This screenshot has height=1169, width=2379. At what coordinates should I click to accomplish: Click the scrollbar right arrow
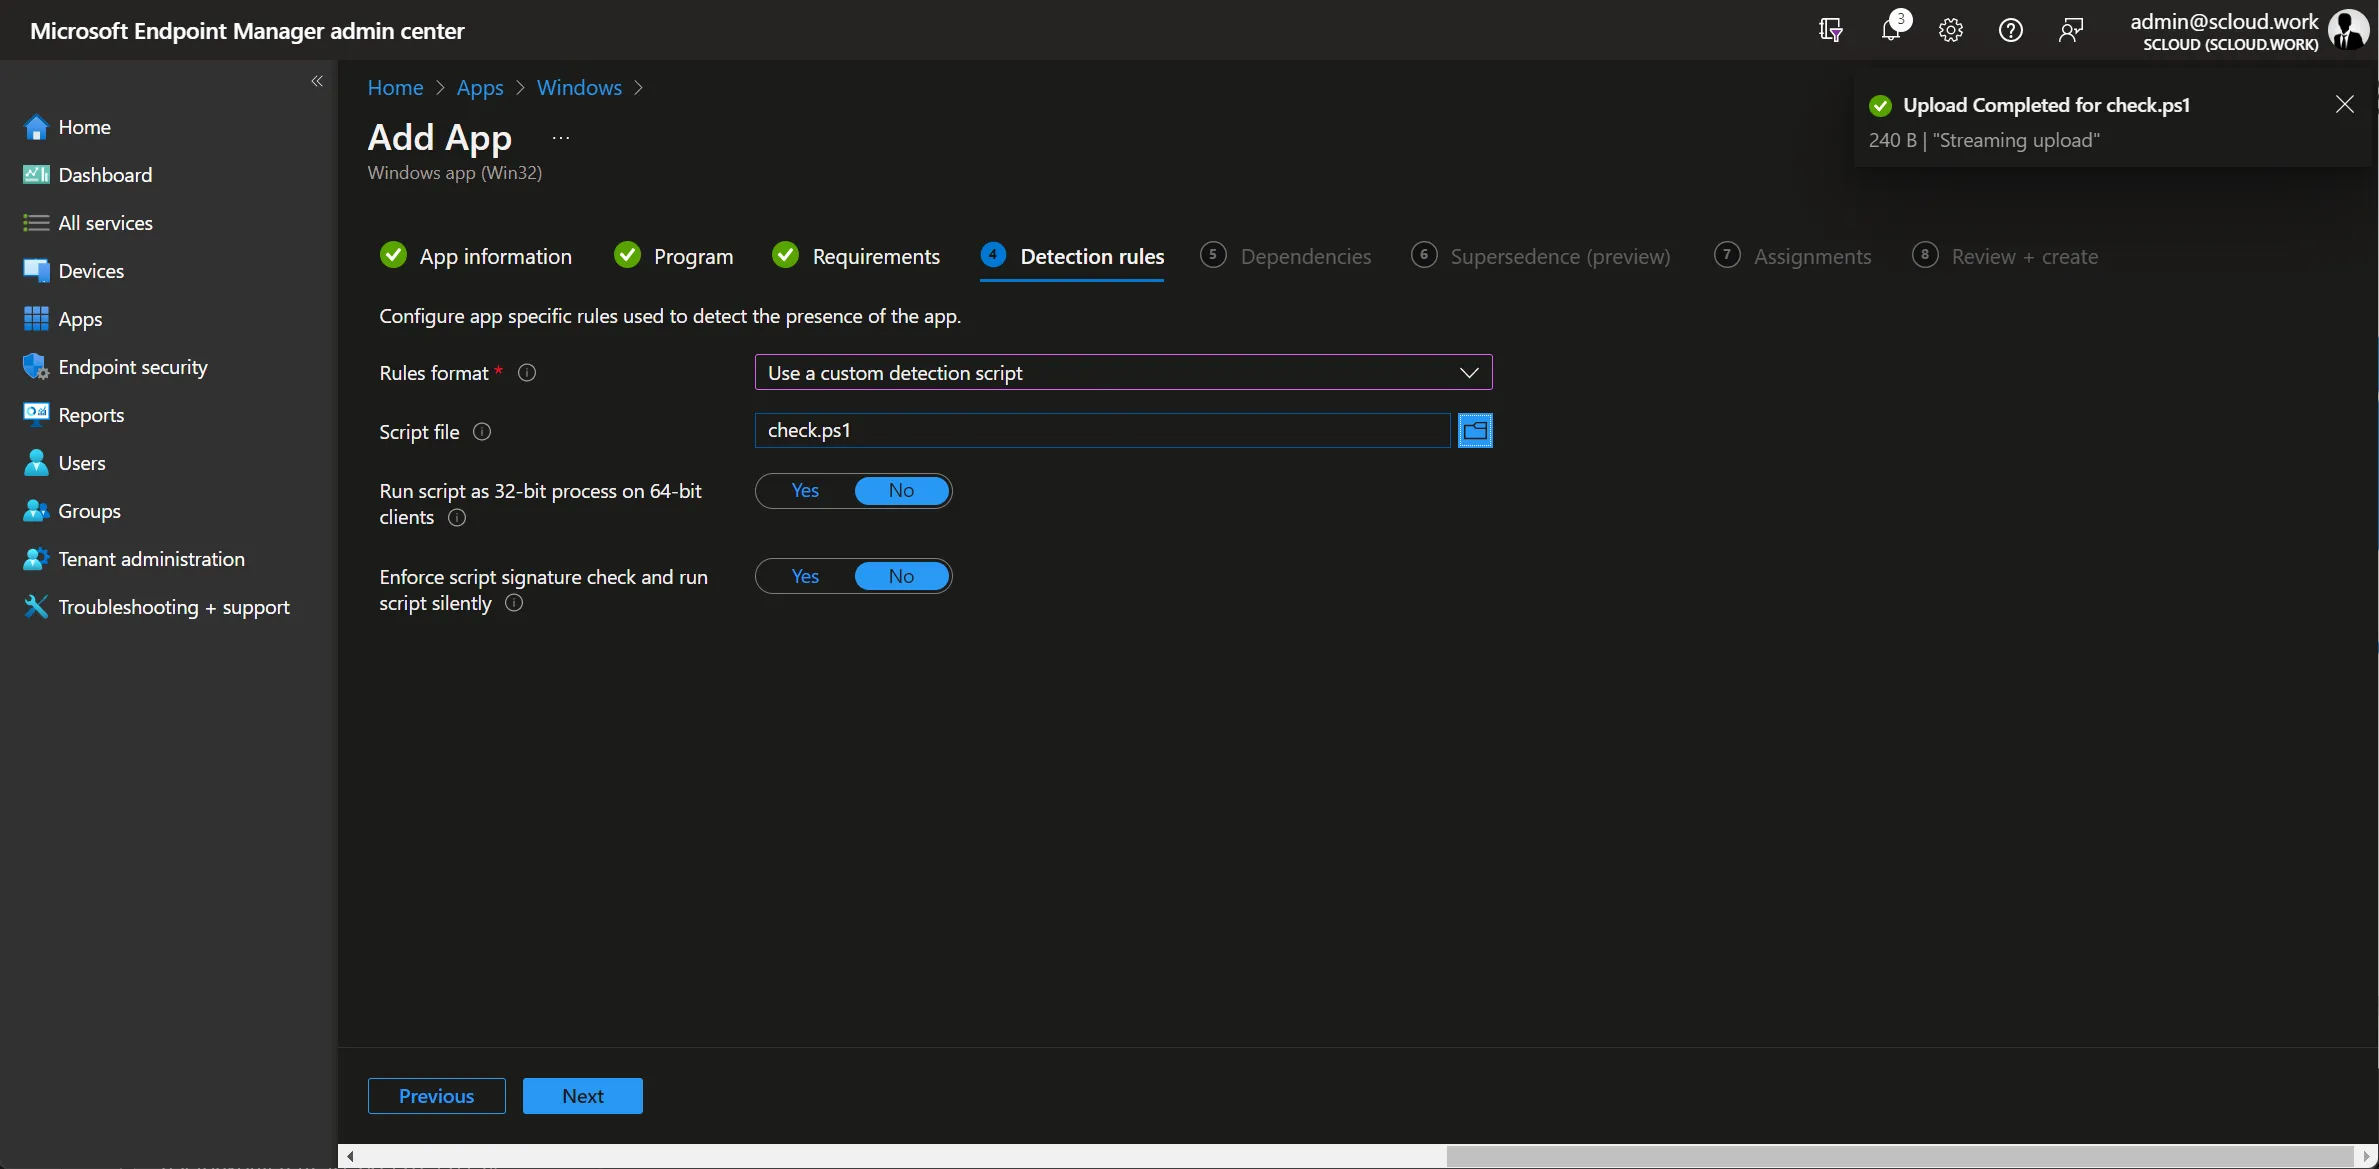2368,1156
